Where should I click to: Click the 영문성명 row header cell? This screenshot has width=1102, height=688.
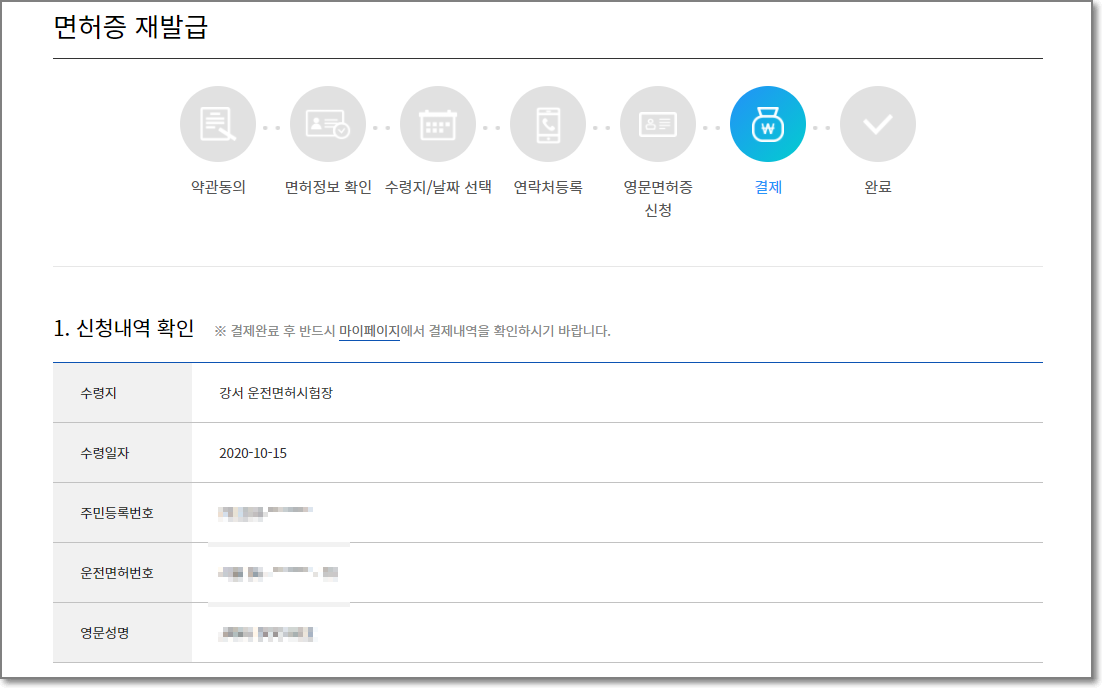point(122,633)
